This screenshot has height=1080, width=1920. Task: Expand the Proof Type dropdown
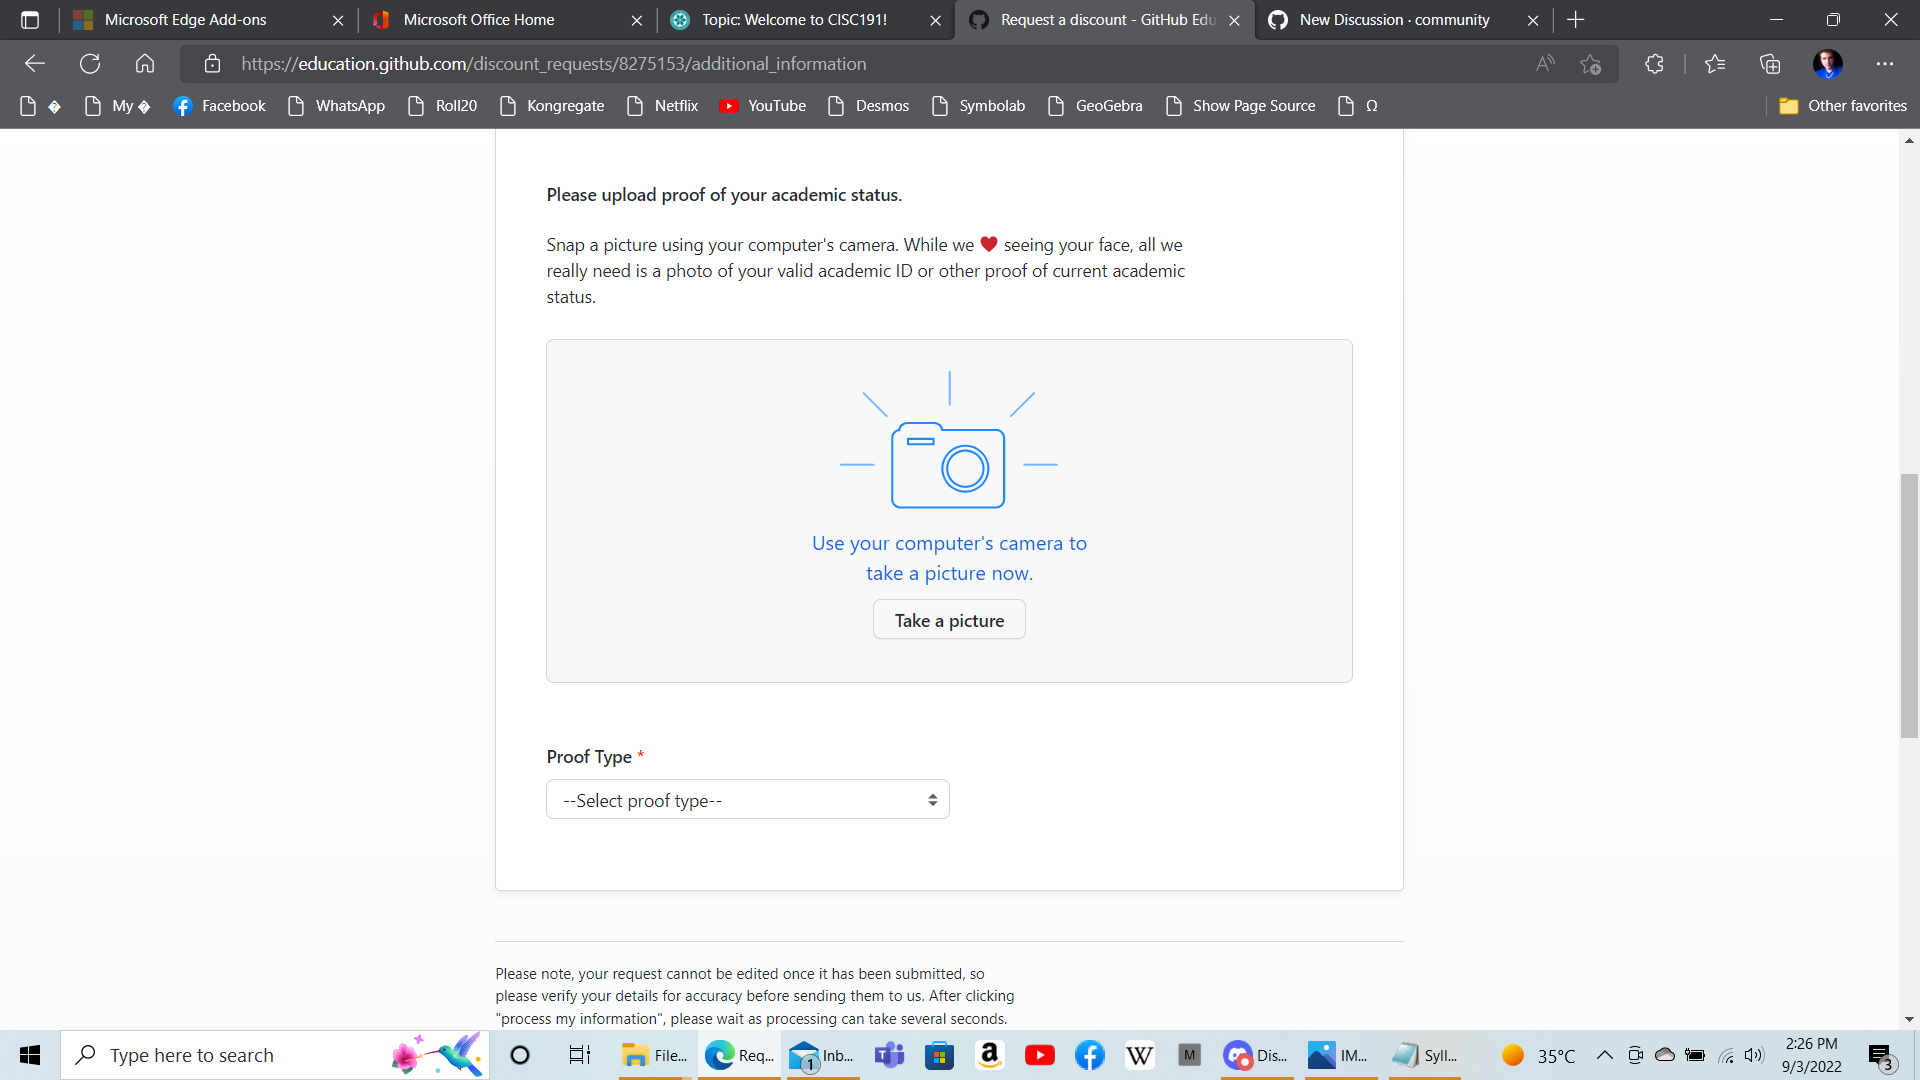click(x=747, y=800)
